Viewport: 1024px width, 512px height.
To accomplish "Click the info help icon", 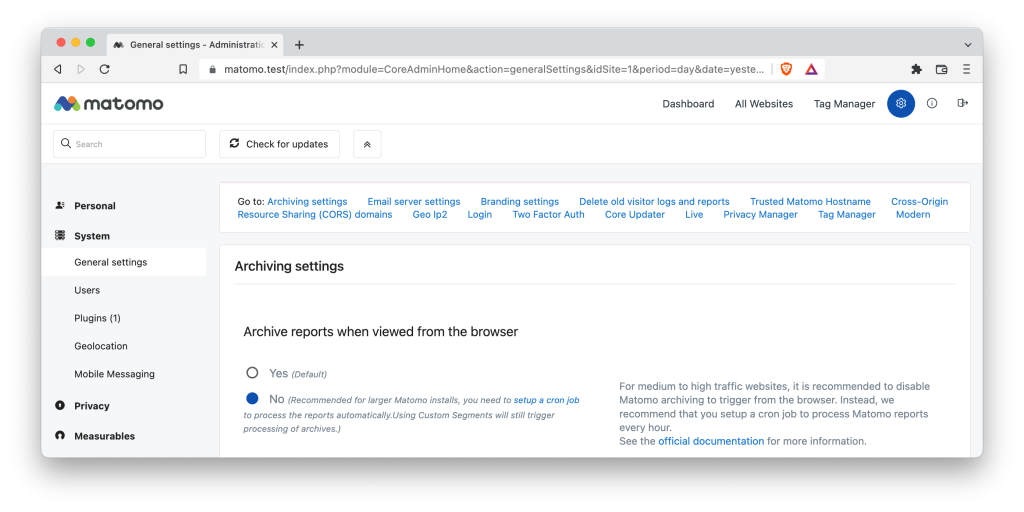I will (x=932, y=104).
